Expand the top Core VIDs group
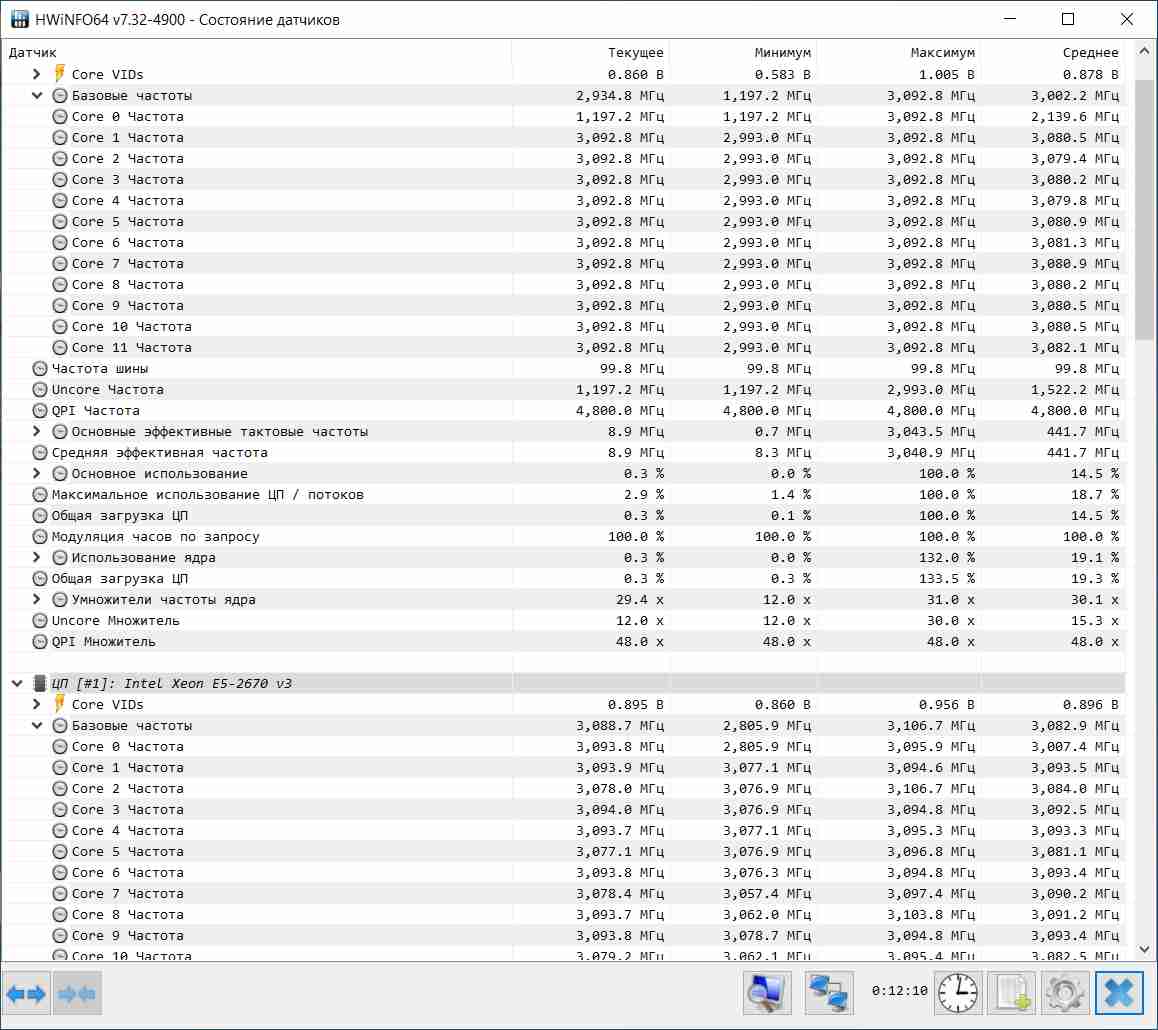 point(37,74)
